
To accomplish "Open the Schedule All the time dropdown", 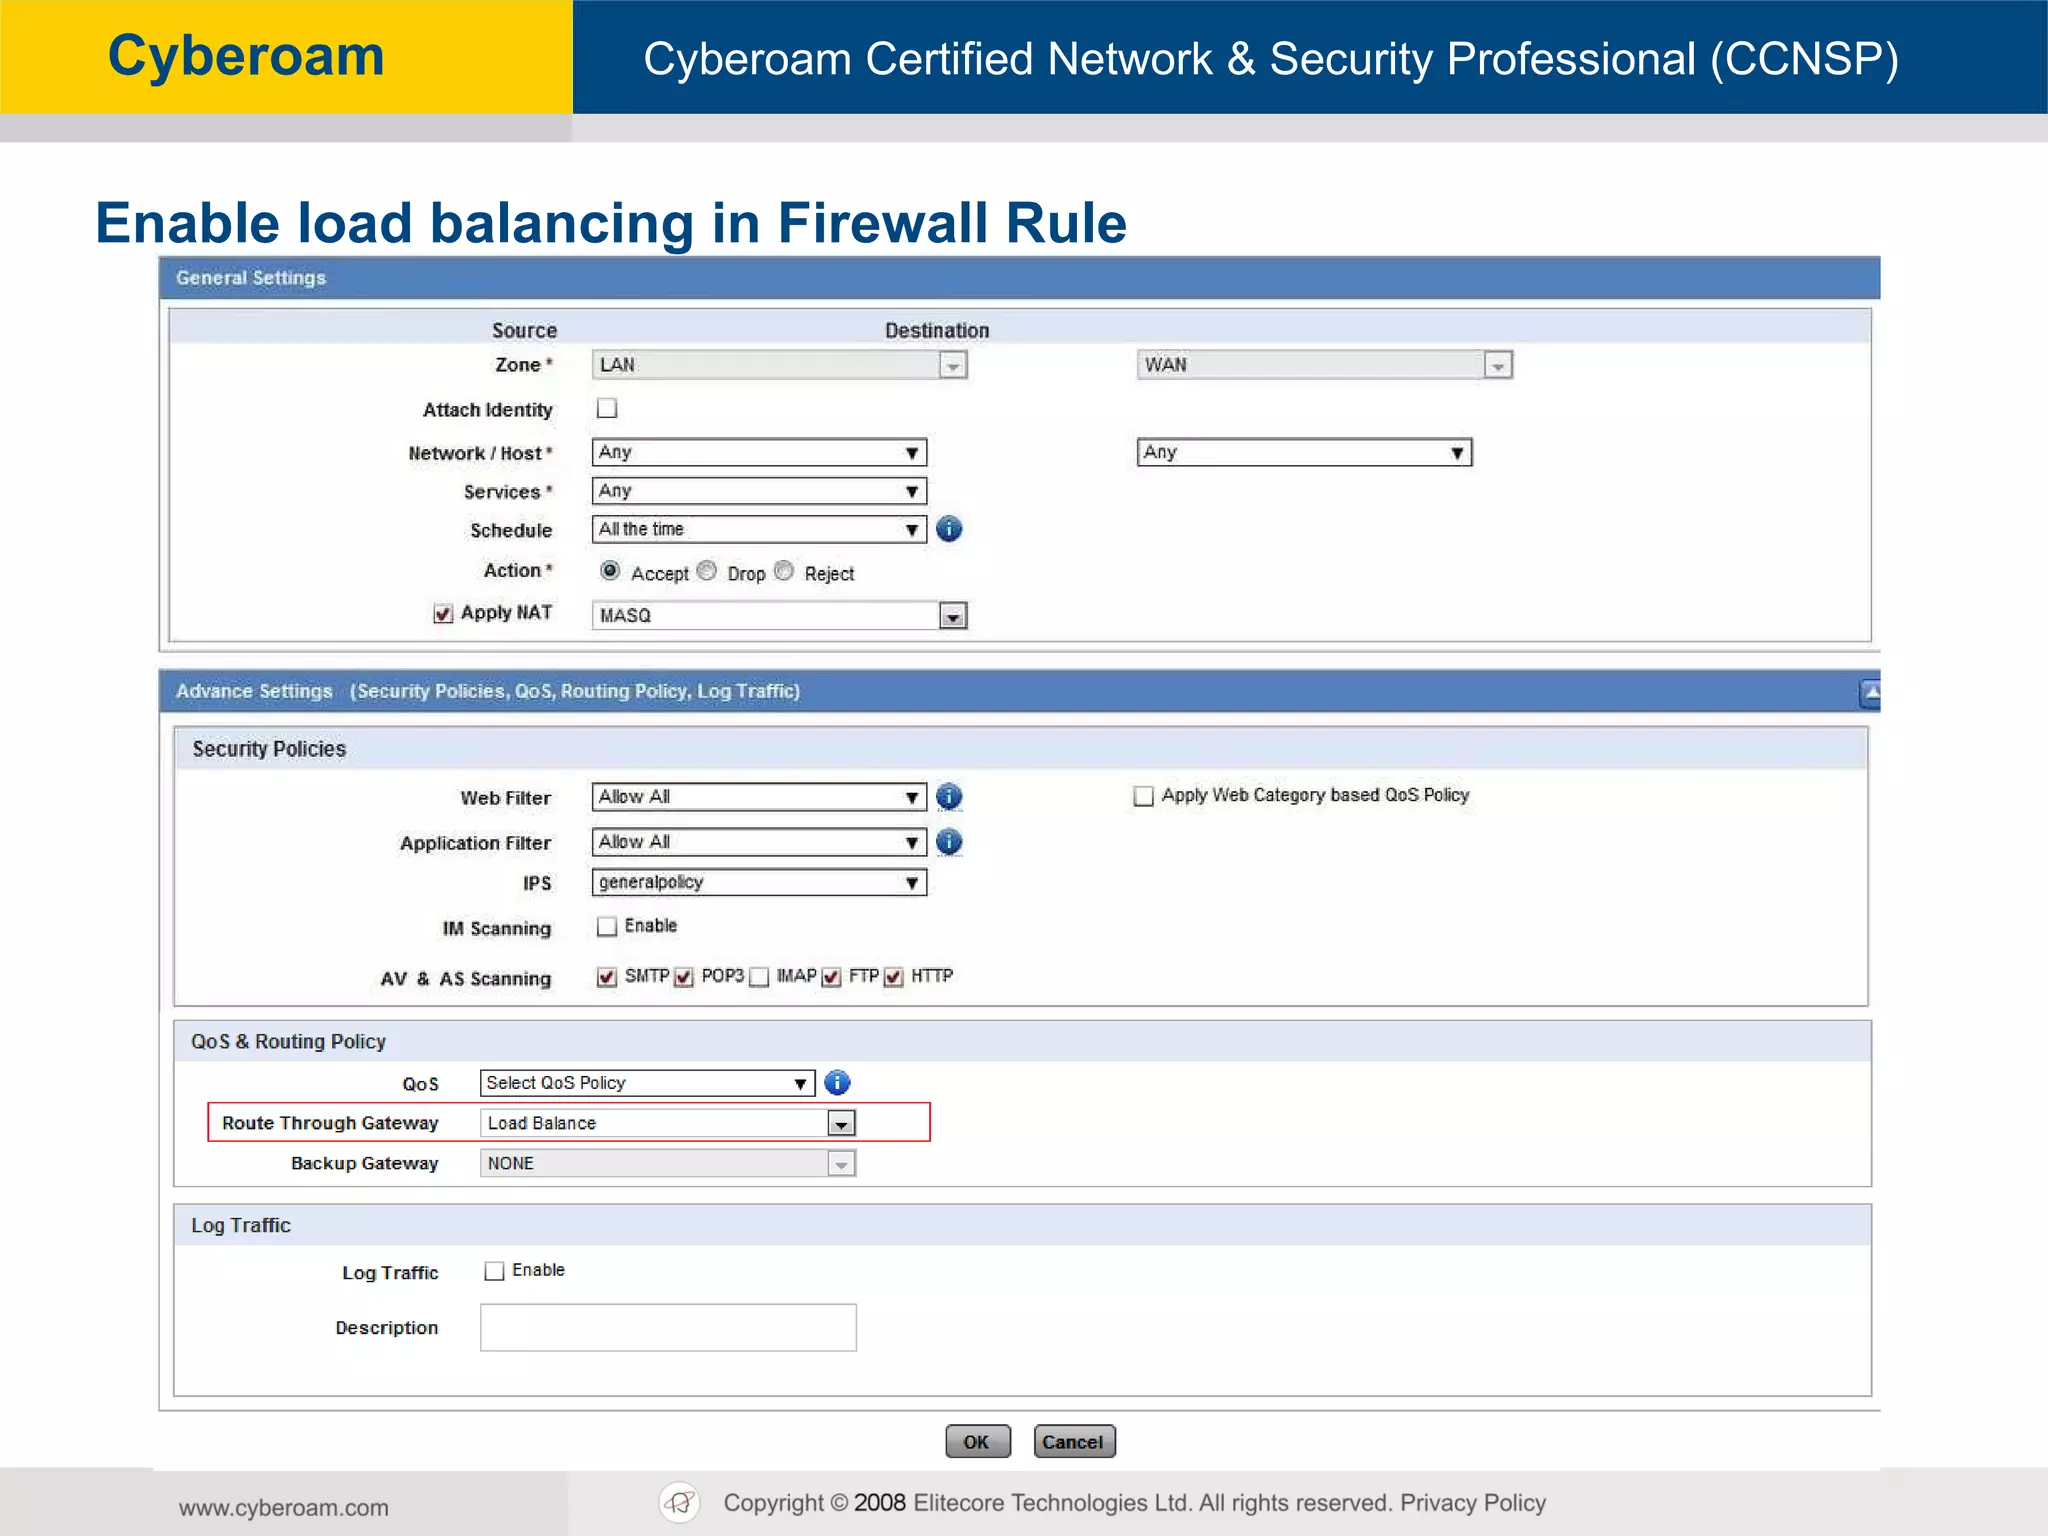I will coord(759,529).
